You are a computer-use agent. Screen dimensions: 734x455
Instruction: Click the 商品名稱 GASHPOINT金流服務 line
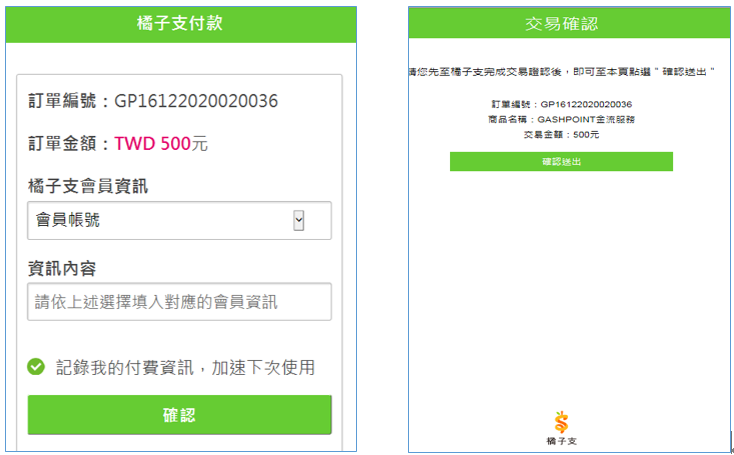(561, 119)
